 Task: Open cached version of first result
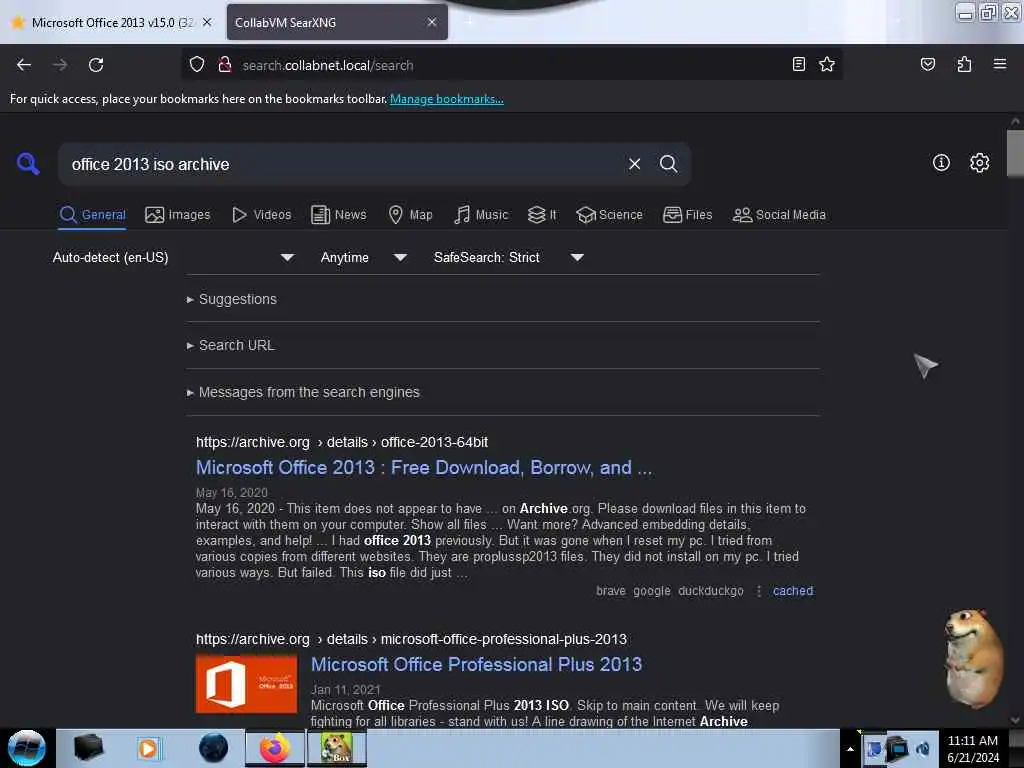coord(793,591)
